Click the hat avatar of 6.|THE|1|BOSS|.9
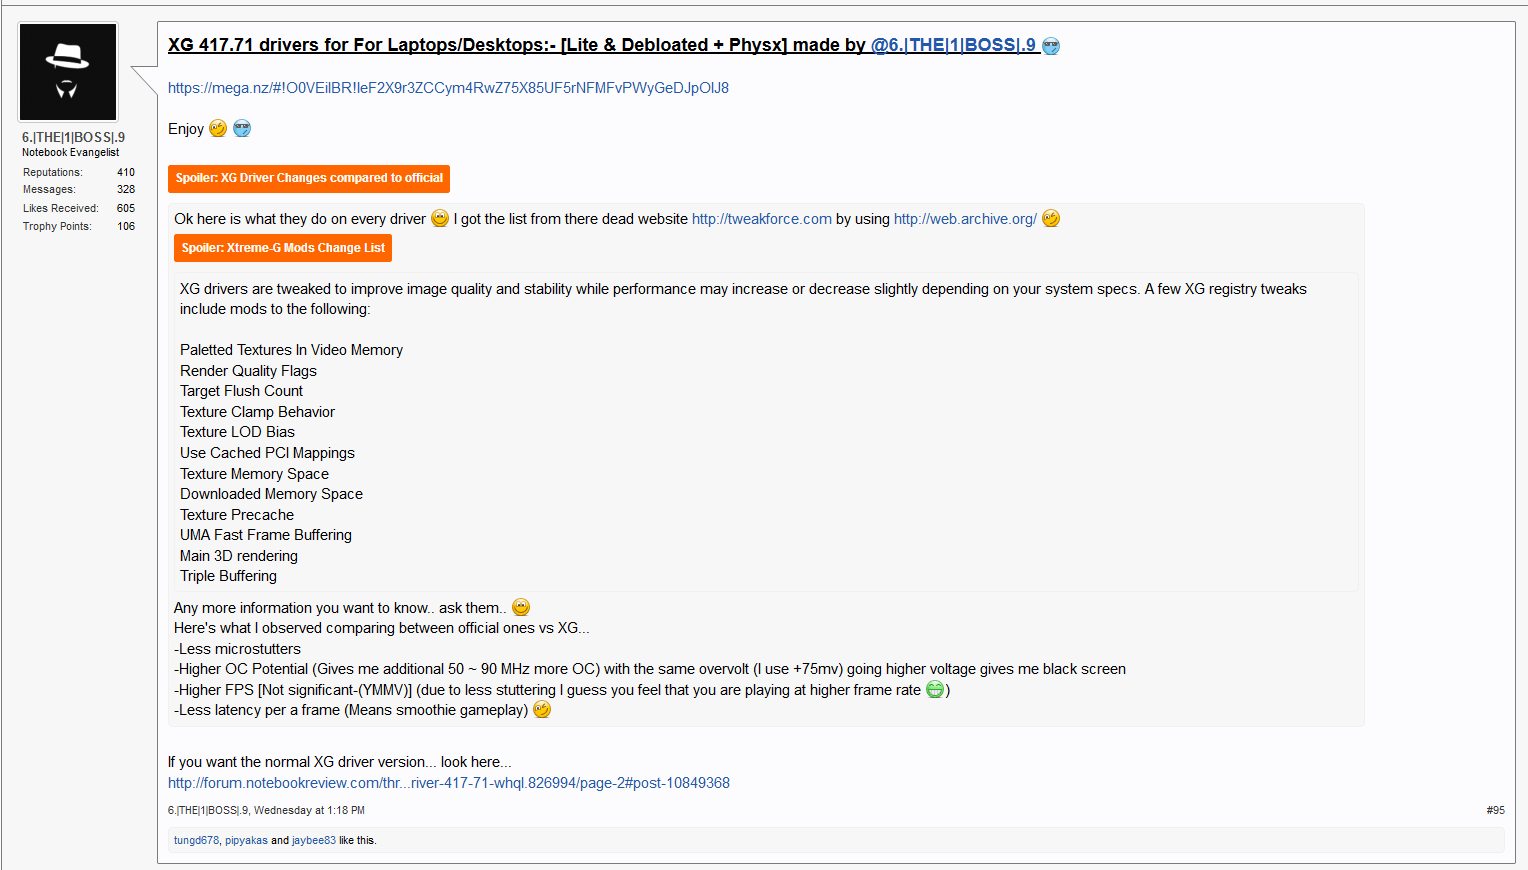 click(x=68, y=72)
